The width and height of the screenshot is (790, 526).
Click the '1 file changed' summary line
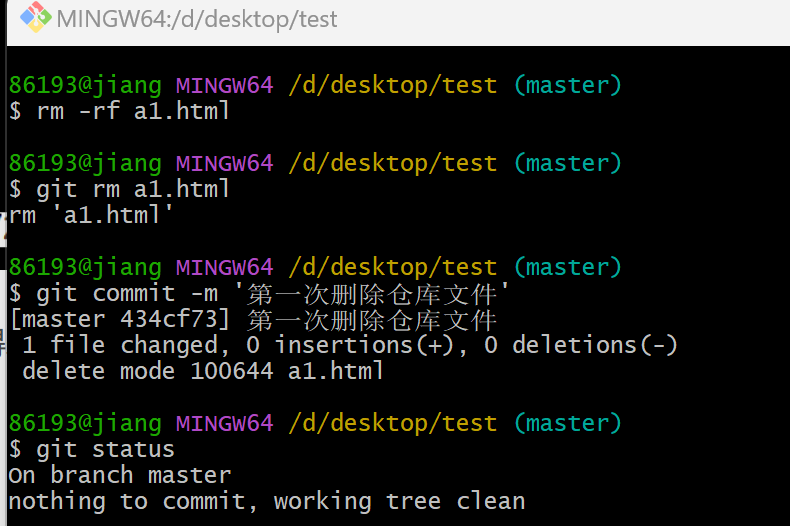pyautogui.click(x=350, y=346)
